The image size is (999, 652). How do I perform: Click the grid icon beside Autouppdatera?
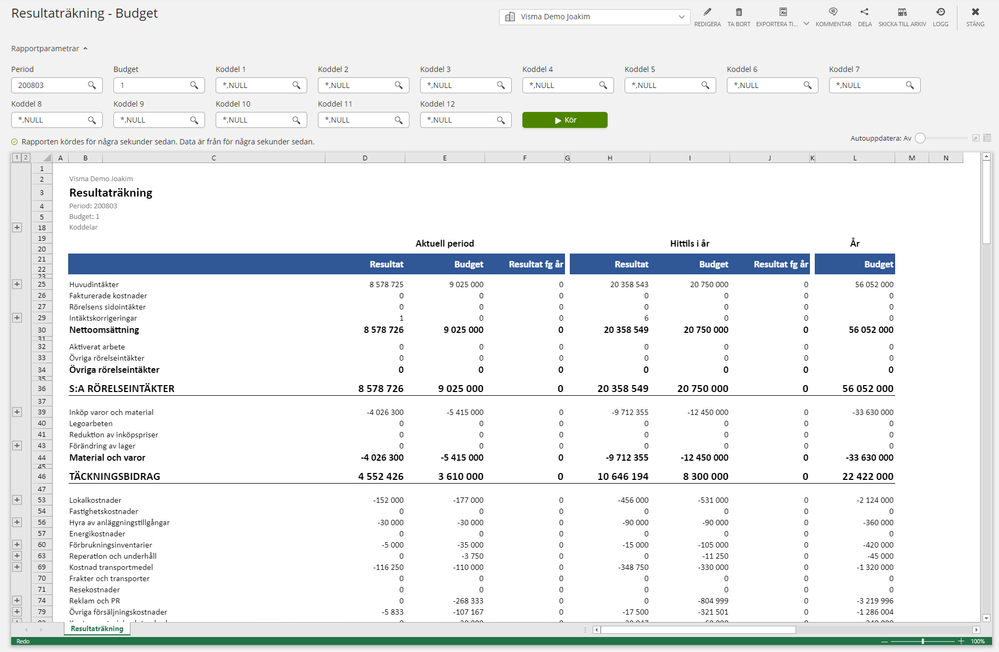pyautogui.click(x=989, y=140)
